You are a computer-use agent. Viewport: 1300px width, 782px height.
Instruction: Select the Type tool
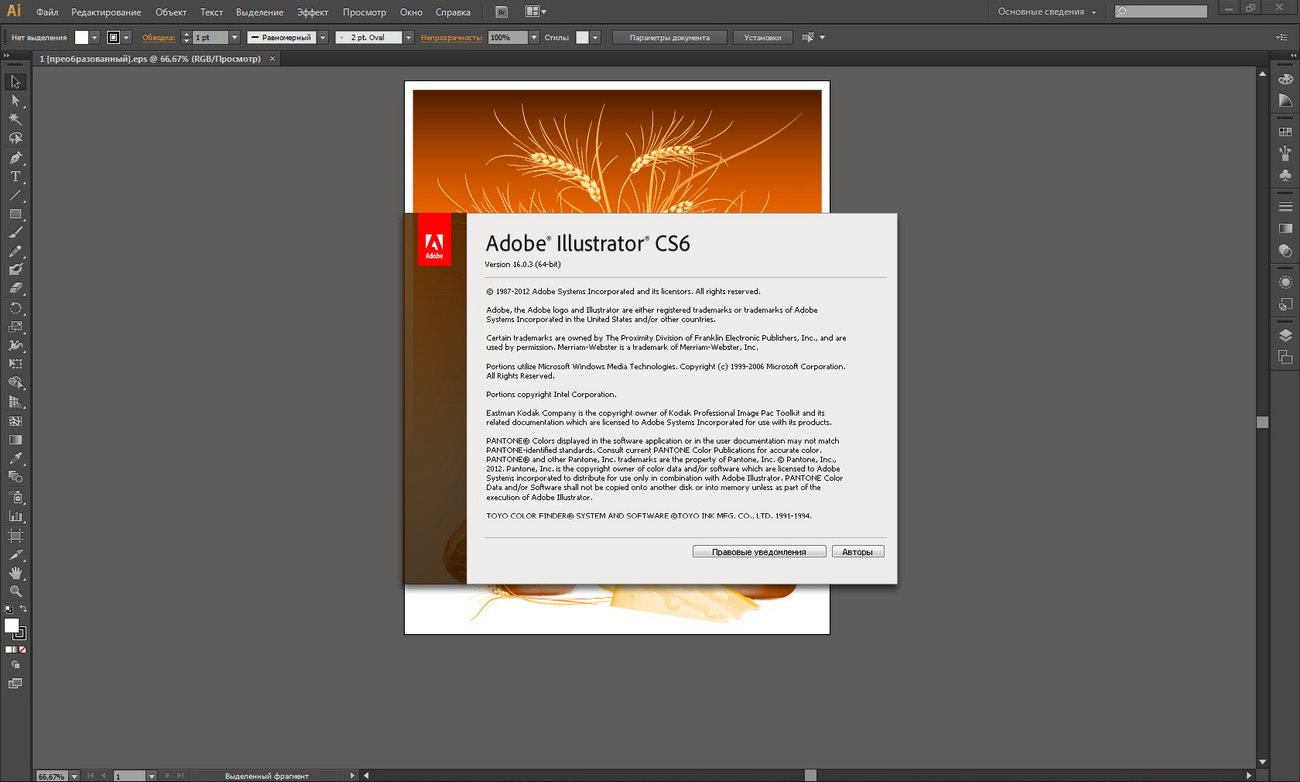tap(15, 176)
